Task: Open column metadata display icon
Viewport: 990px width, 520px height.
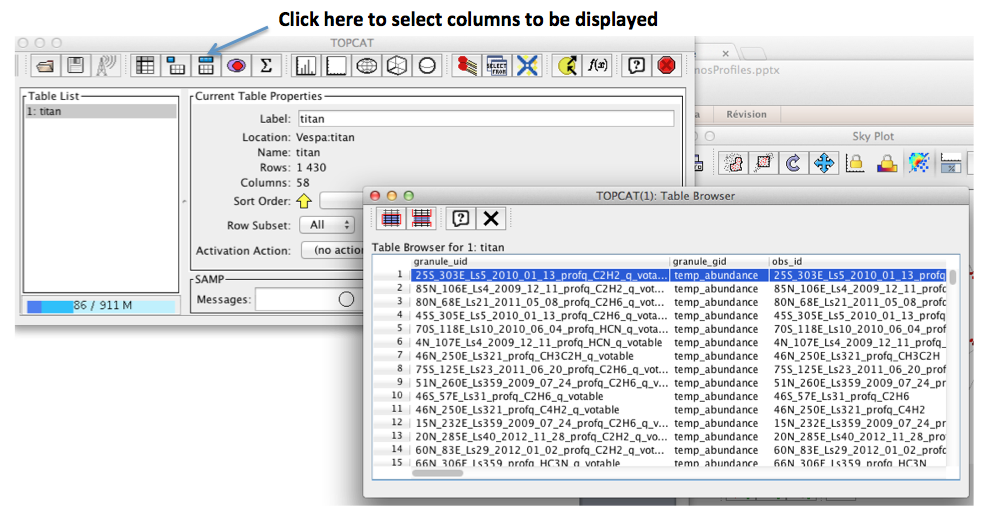Action: (206, 66)
